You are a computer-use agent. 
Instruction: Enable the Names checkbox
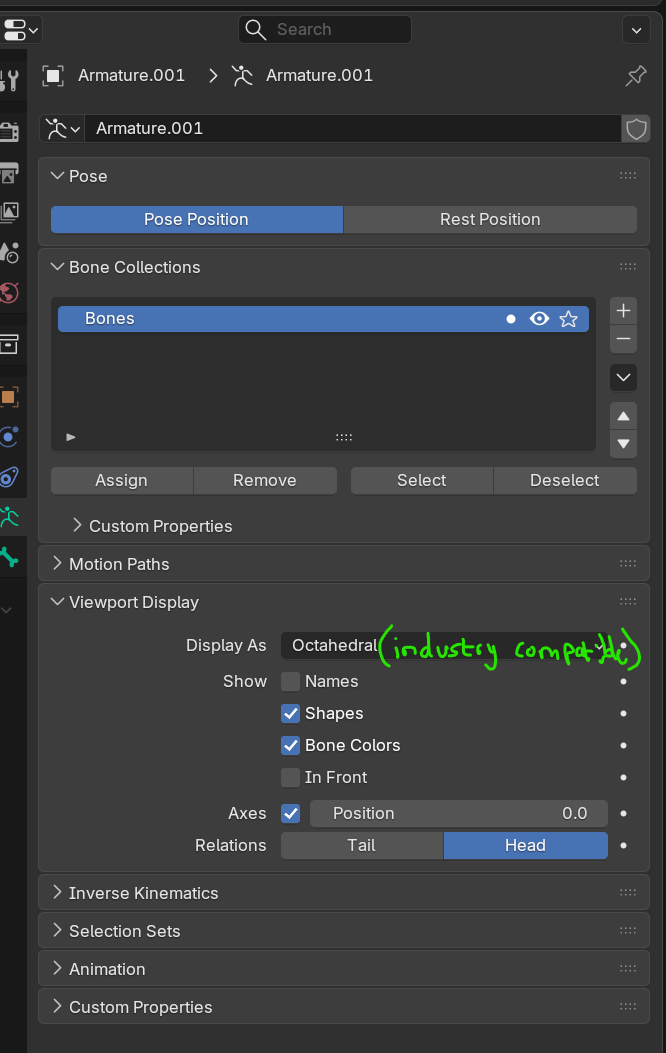[290, 682]
